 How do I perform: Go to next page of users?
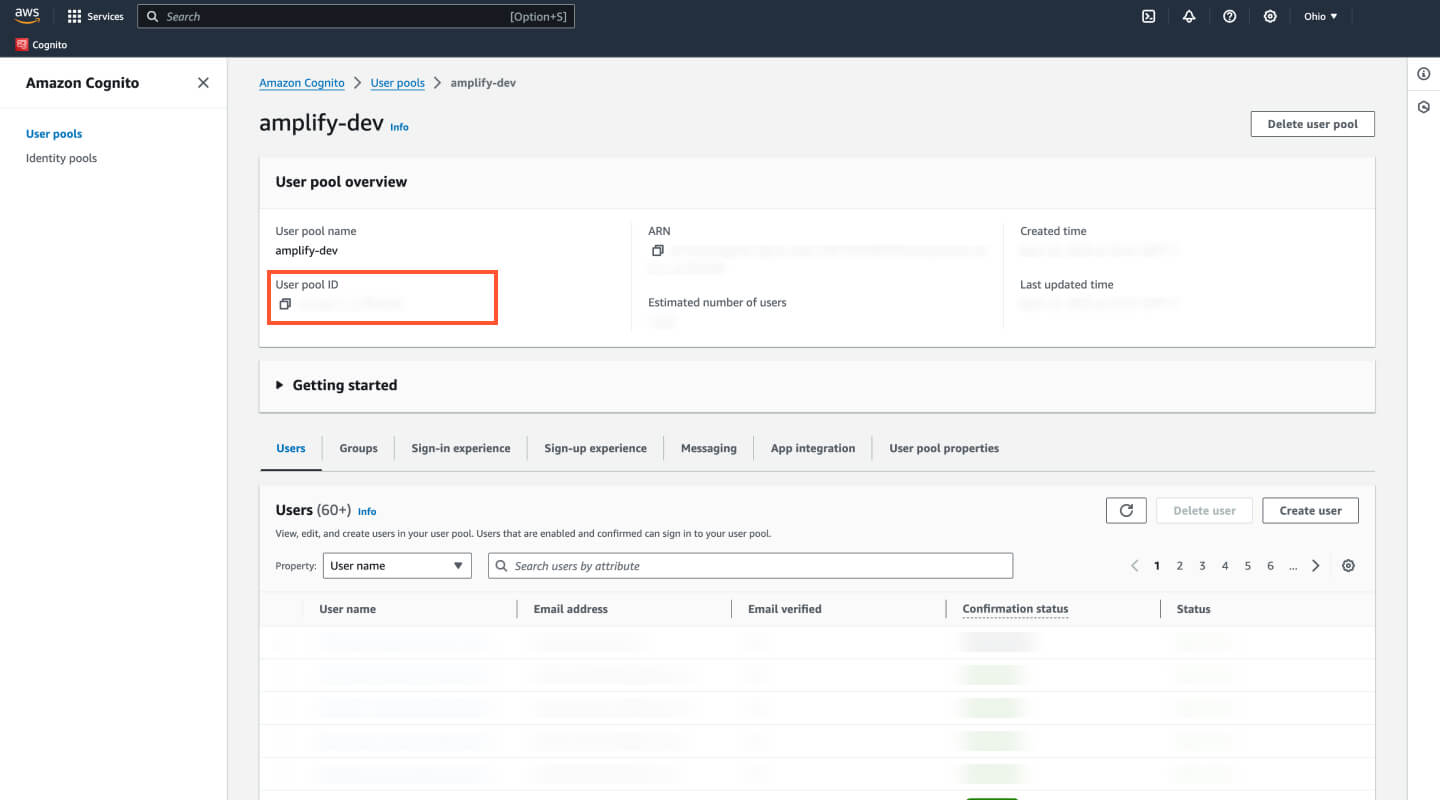click(x=1316, y=566)
